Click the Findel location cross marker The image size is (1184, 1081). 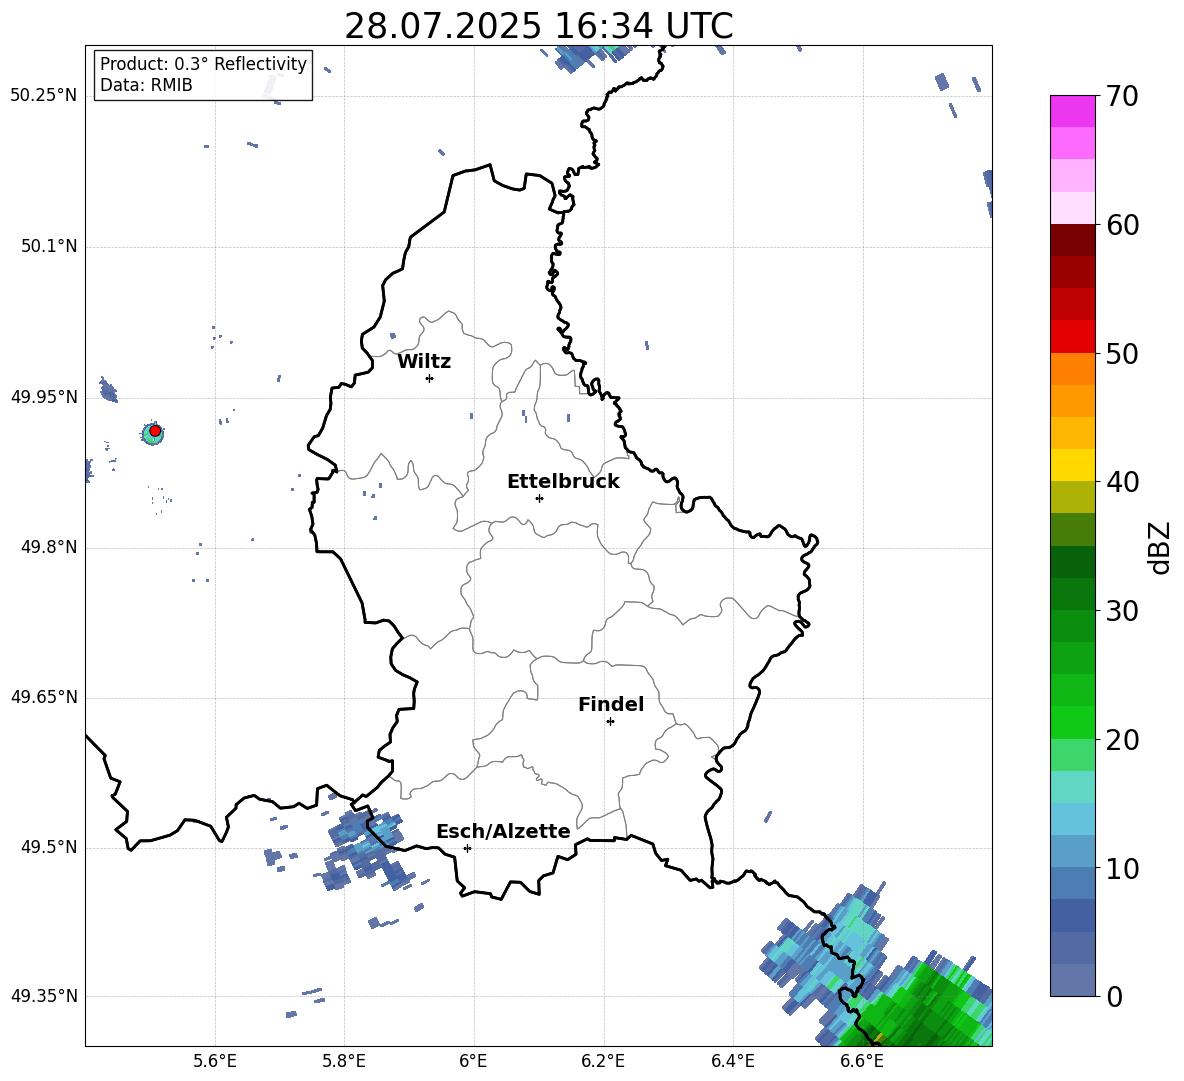point(610,722)
